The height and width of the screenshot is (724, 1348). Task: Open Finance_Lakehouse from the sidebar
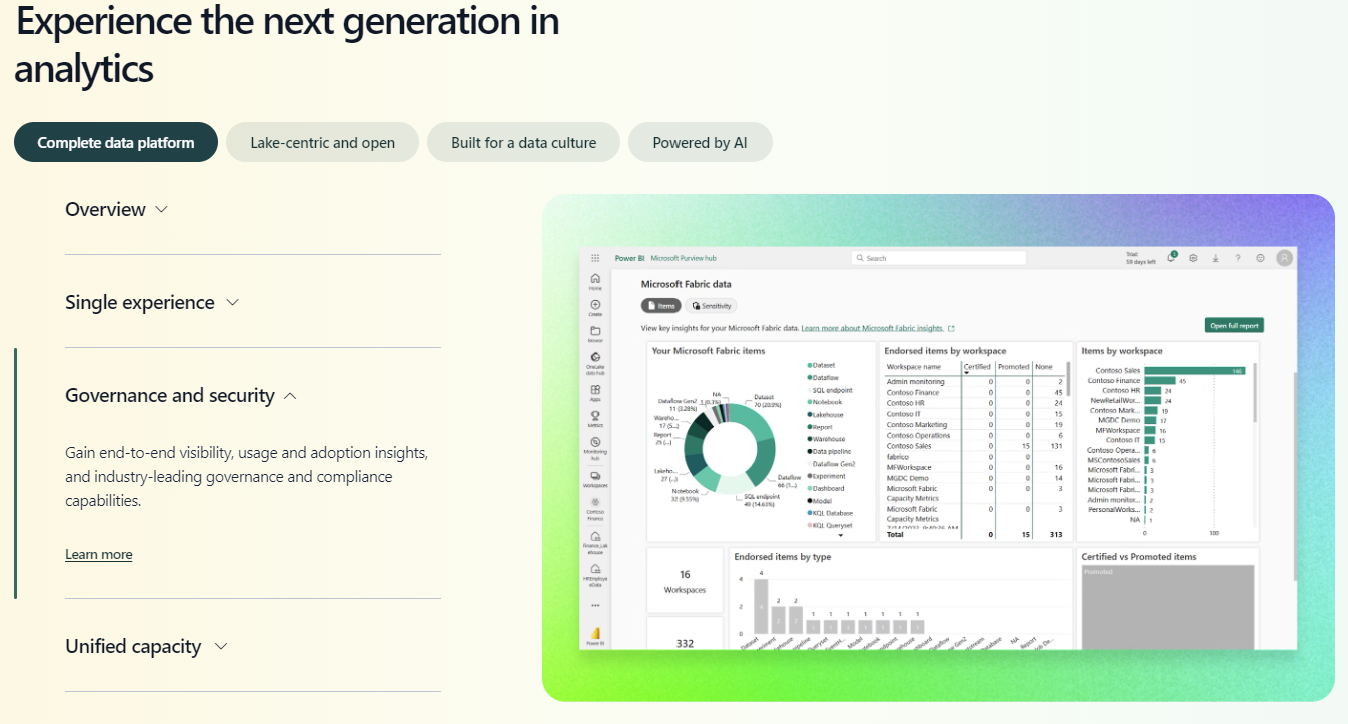pos(595,542)
